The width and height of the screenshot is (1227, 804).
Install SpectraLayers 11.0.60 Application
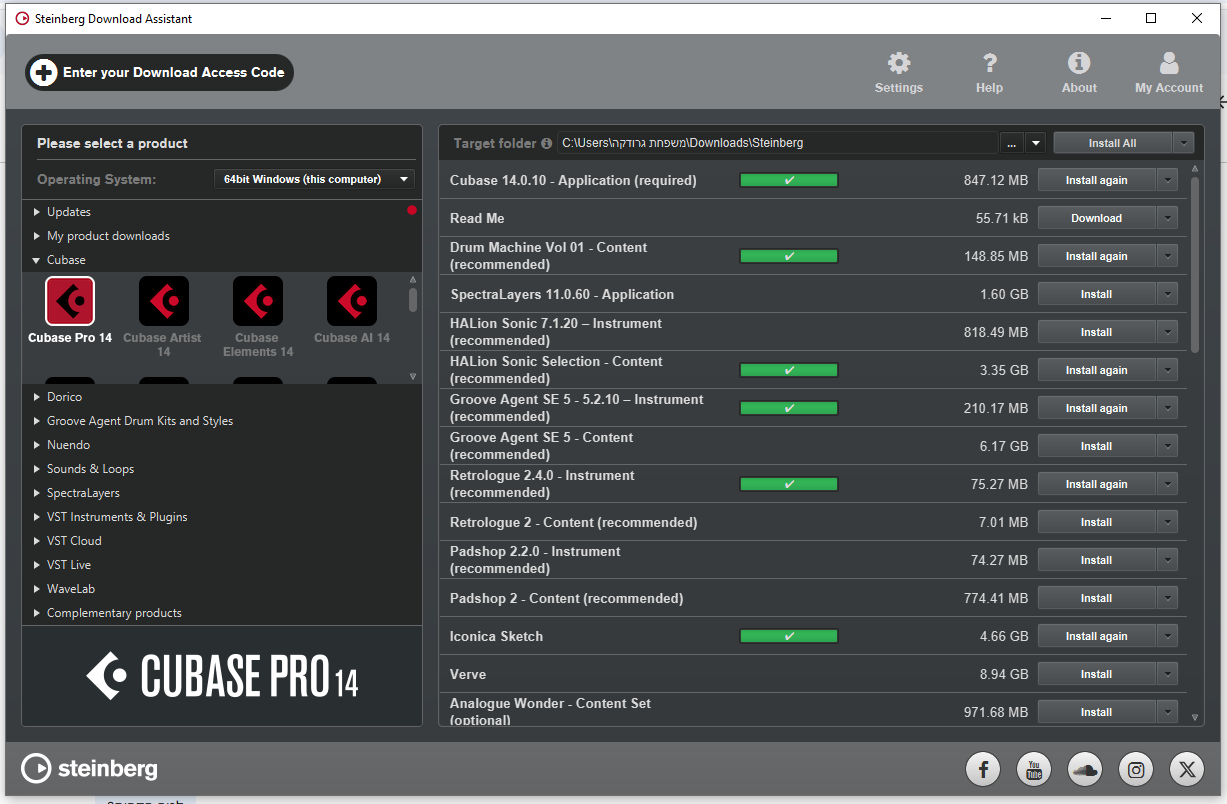pos(1097,294)
